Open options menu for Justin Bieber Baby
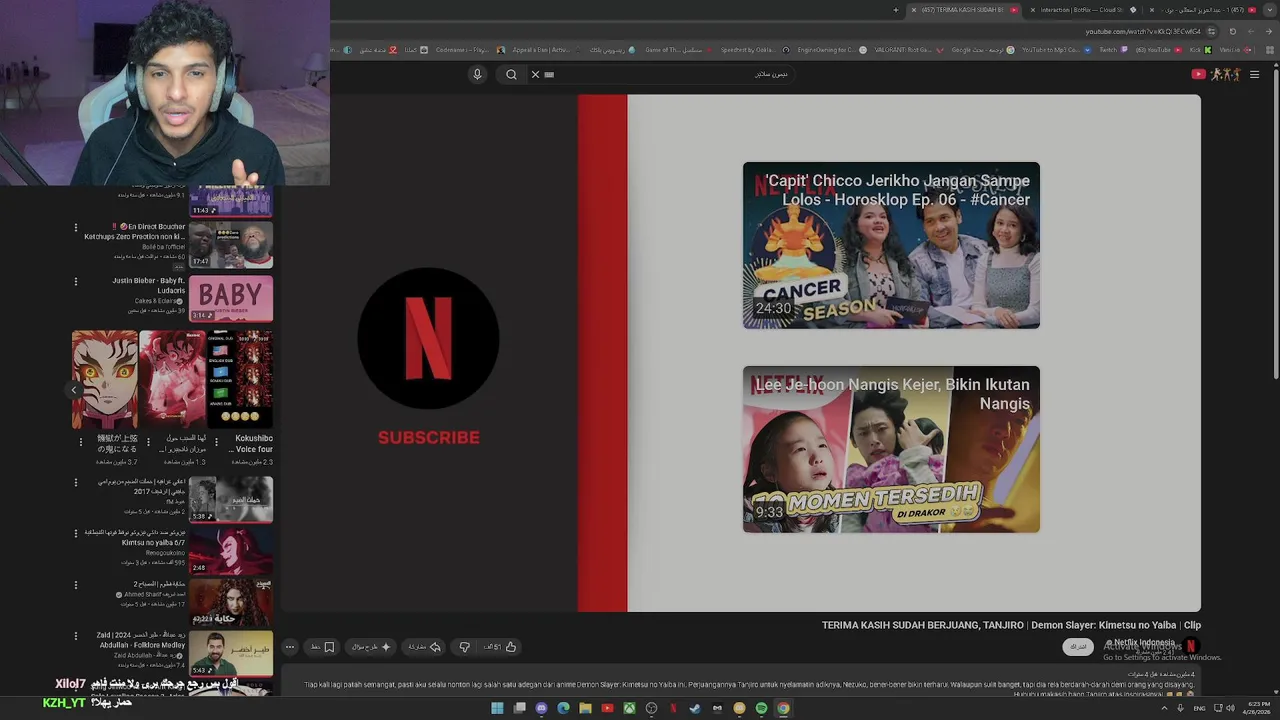This screenshot has width=1280, height=720. tap(75, 282)
